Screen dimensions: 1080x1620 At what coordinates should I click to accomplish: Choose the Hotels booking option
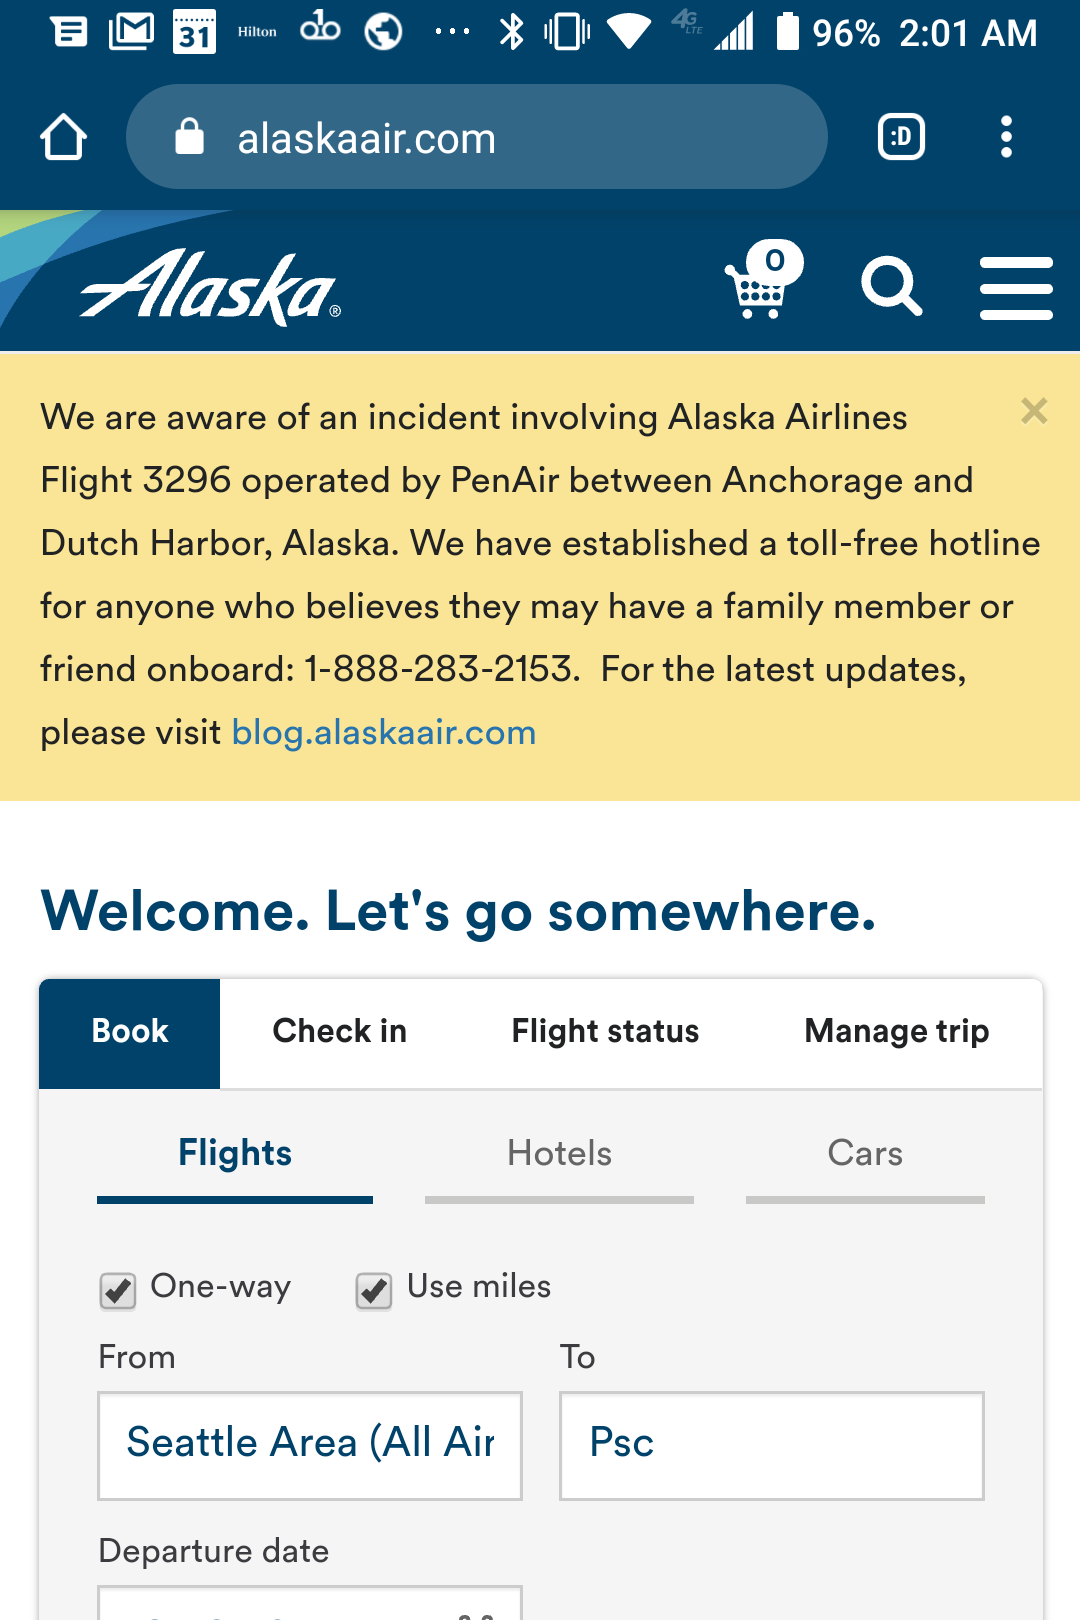point(559,1154)
